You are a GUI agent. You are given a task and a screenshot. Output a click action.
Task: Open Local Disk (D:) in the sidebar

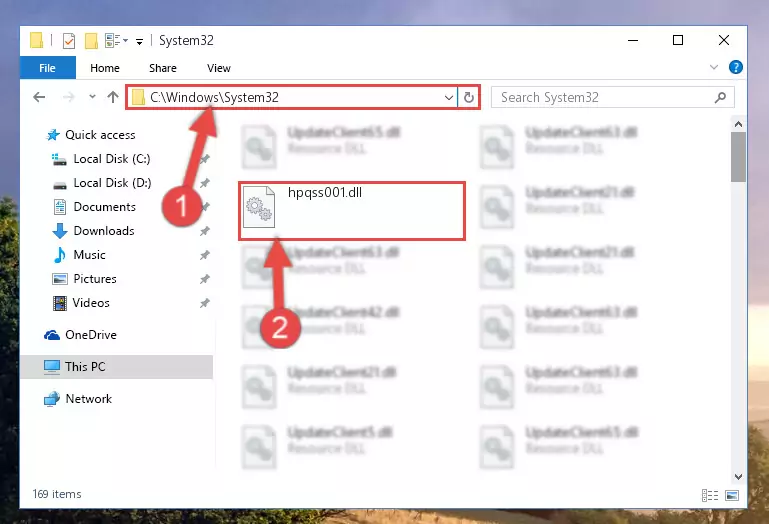pyautogui.click(x=112, y=183)
